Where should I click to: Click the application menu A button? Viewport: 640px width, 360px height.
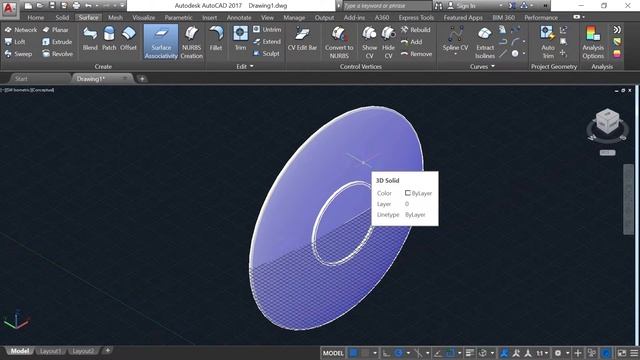(9, 8)
